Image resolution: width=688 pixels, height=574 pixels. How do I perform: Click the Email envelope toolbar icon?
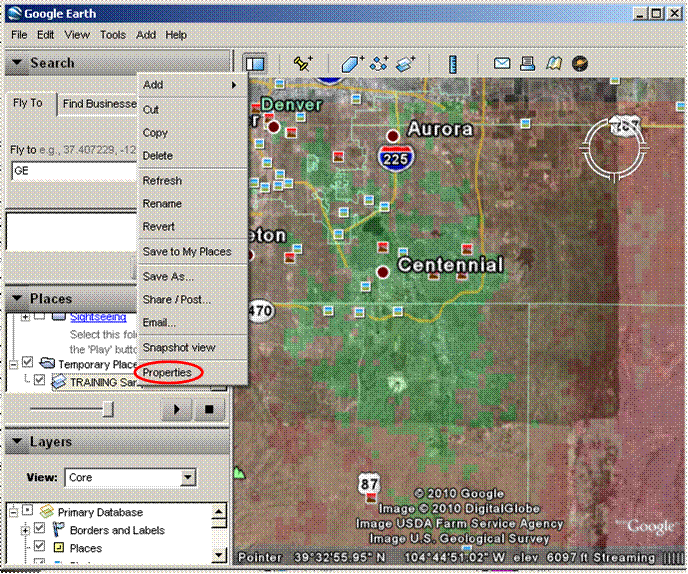pos(502,64)
